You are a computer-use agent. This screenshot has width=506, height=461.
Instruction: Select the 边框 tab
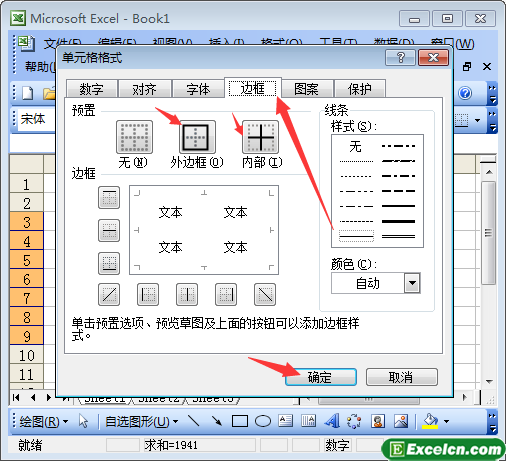click(x=253, y=88)
